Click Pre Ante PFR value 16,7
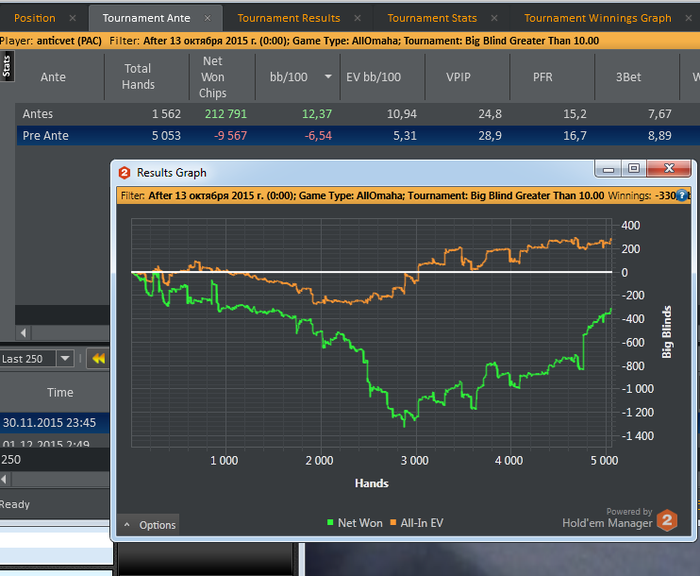This screenshot has width=700, height=576. (x=575, y=136)
